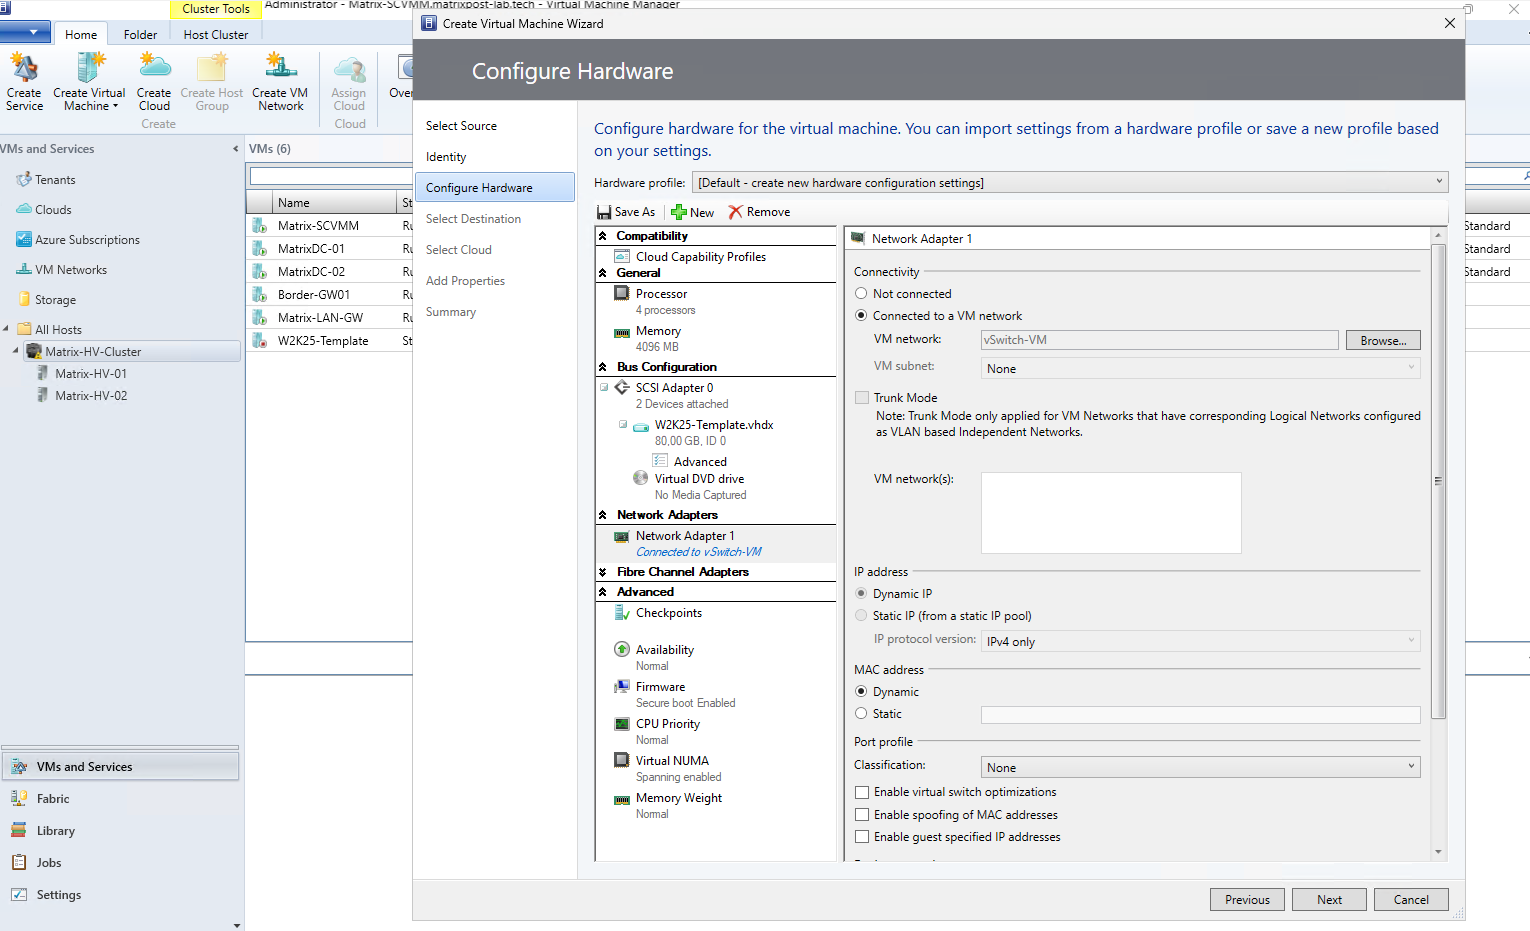Select Connected to a VM network radio
Screen dimensions: 1530x931
pos(861,316)
